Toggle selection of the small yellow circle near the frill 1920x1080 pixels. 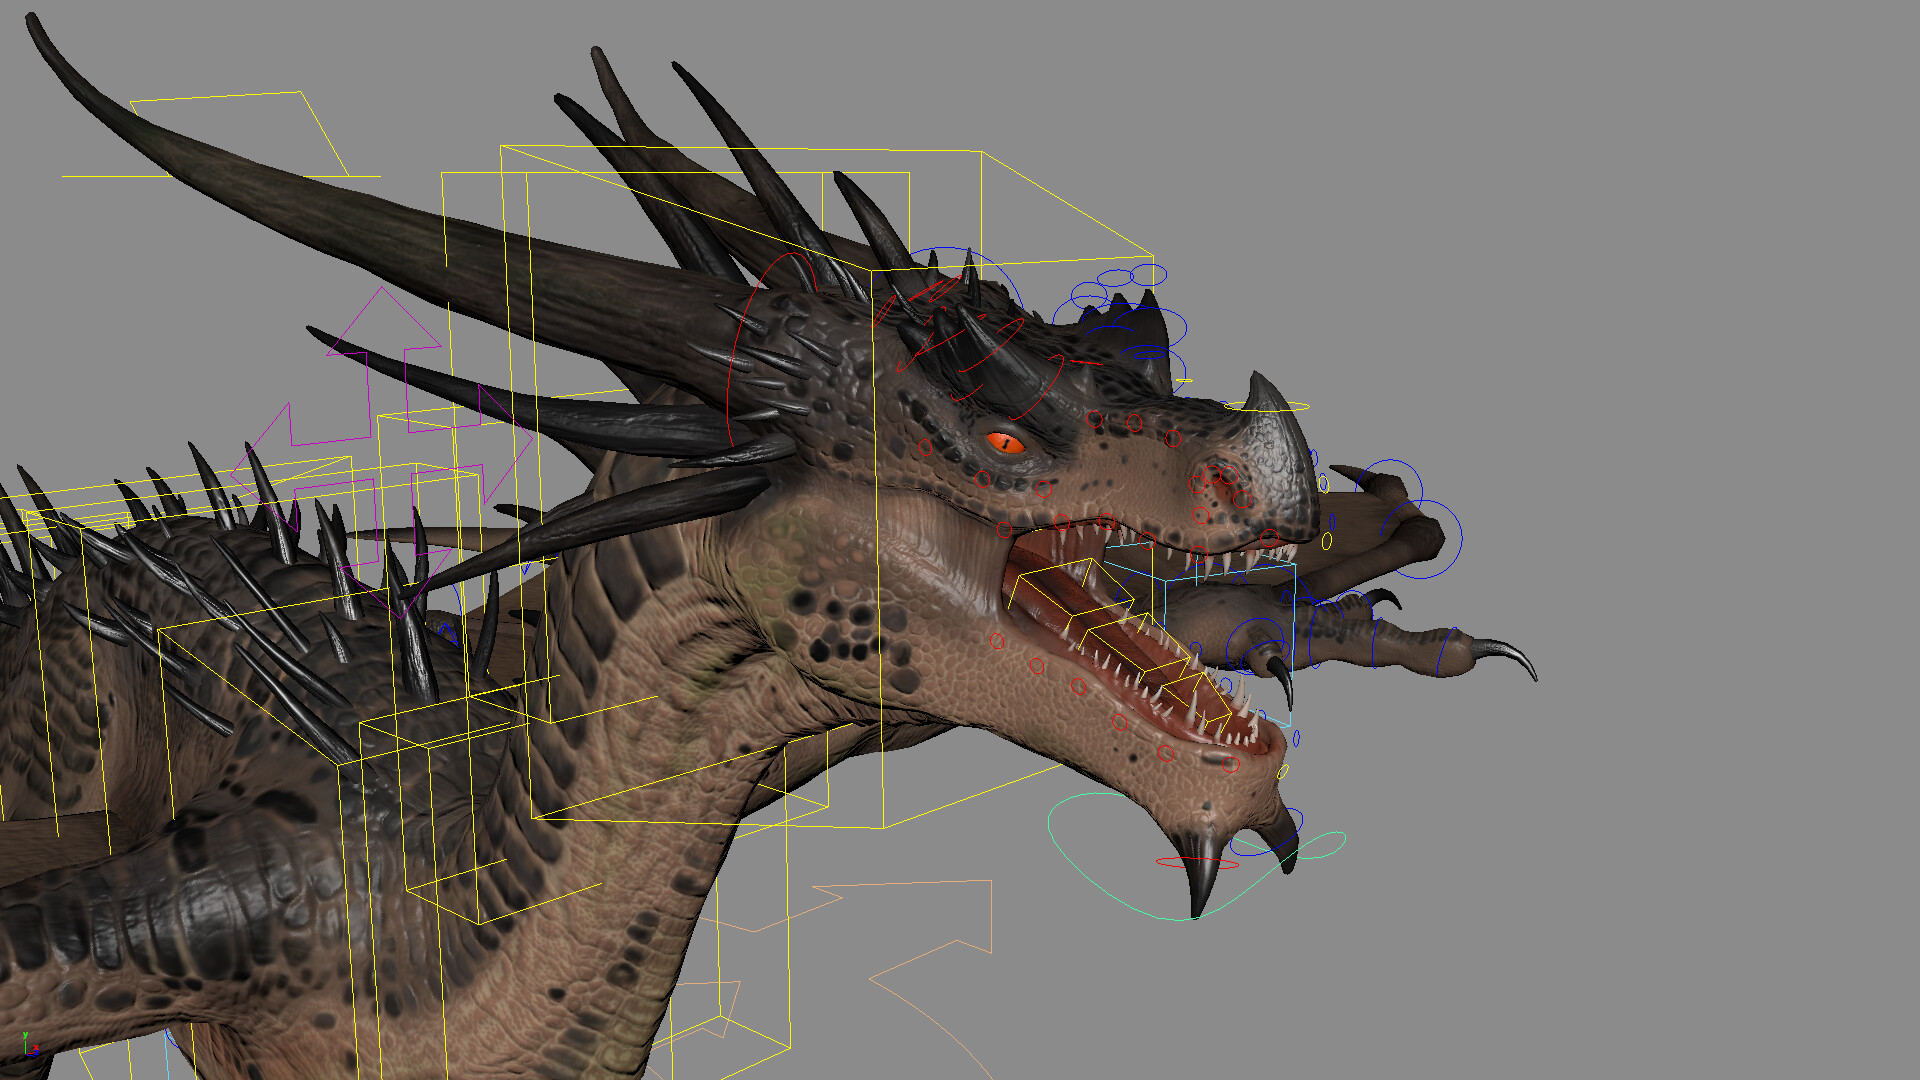point(1326,541)
